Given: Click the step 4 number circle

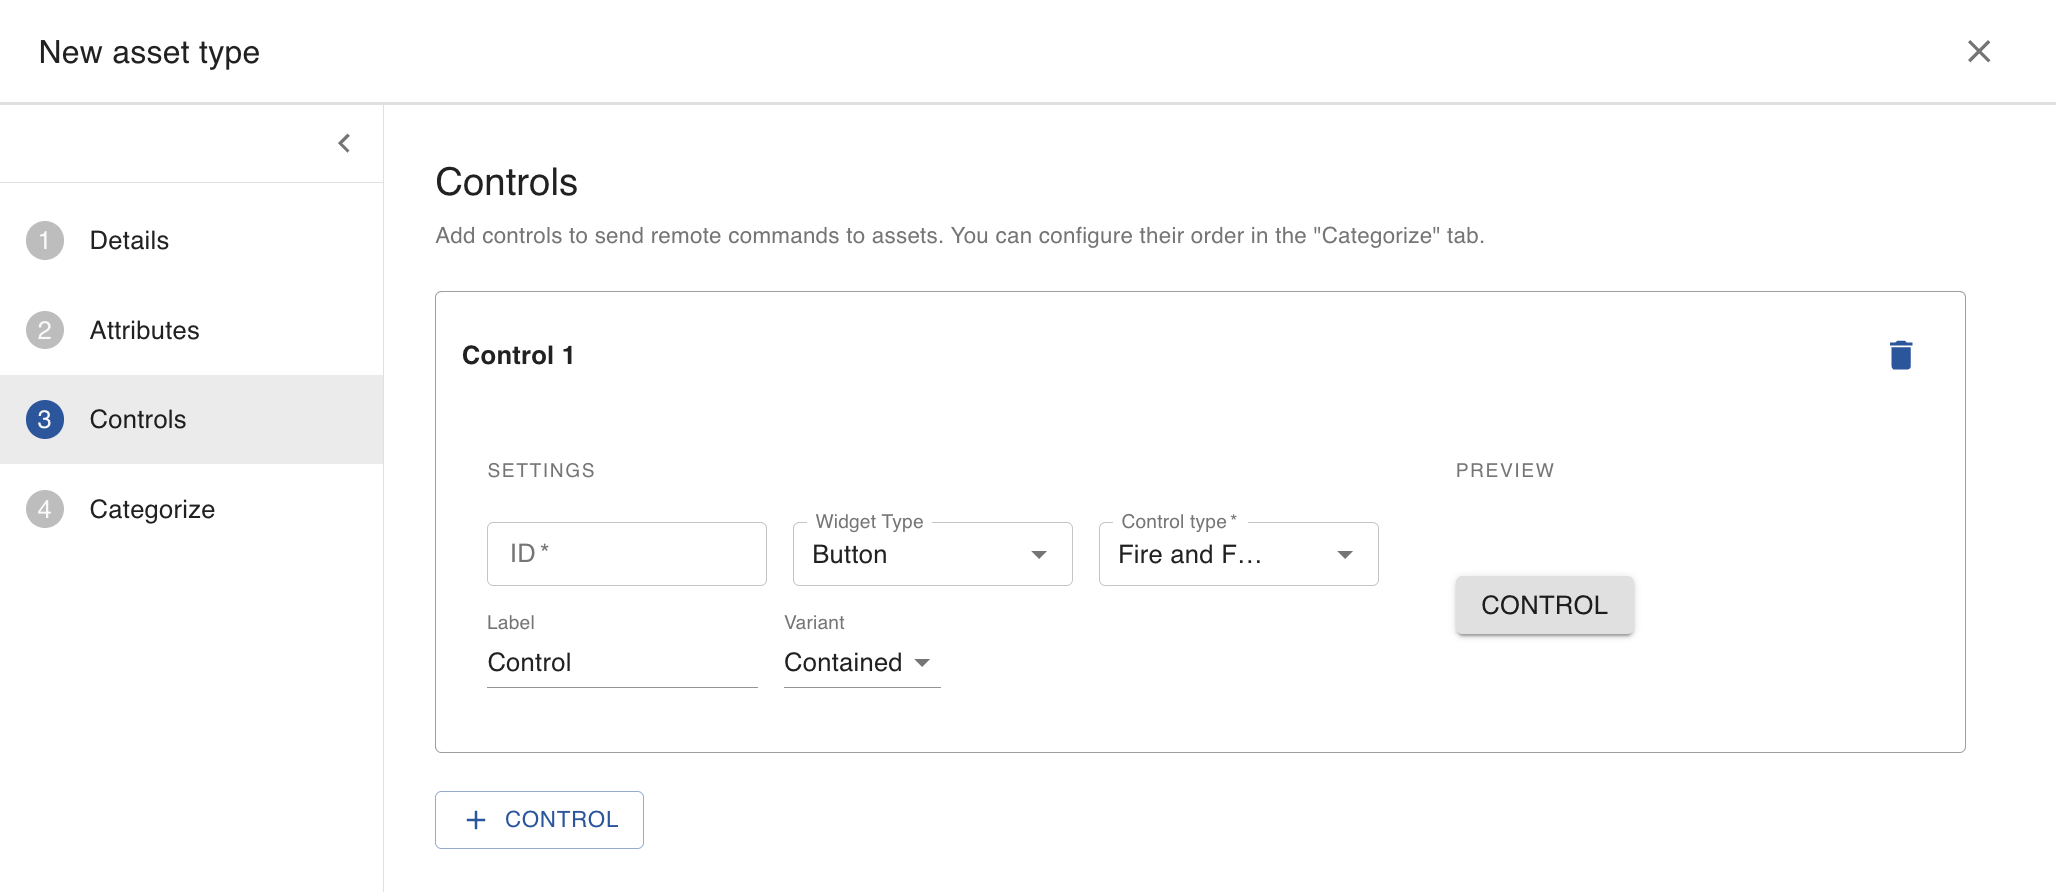Looking at the screenshot, I should tap(45, 509).
